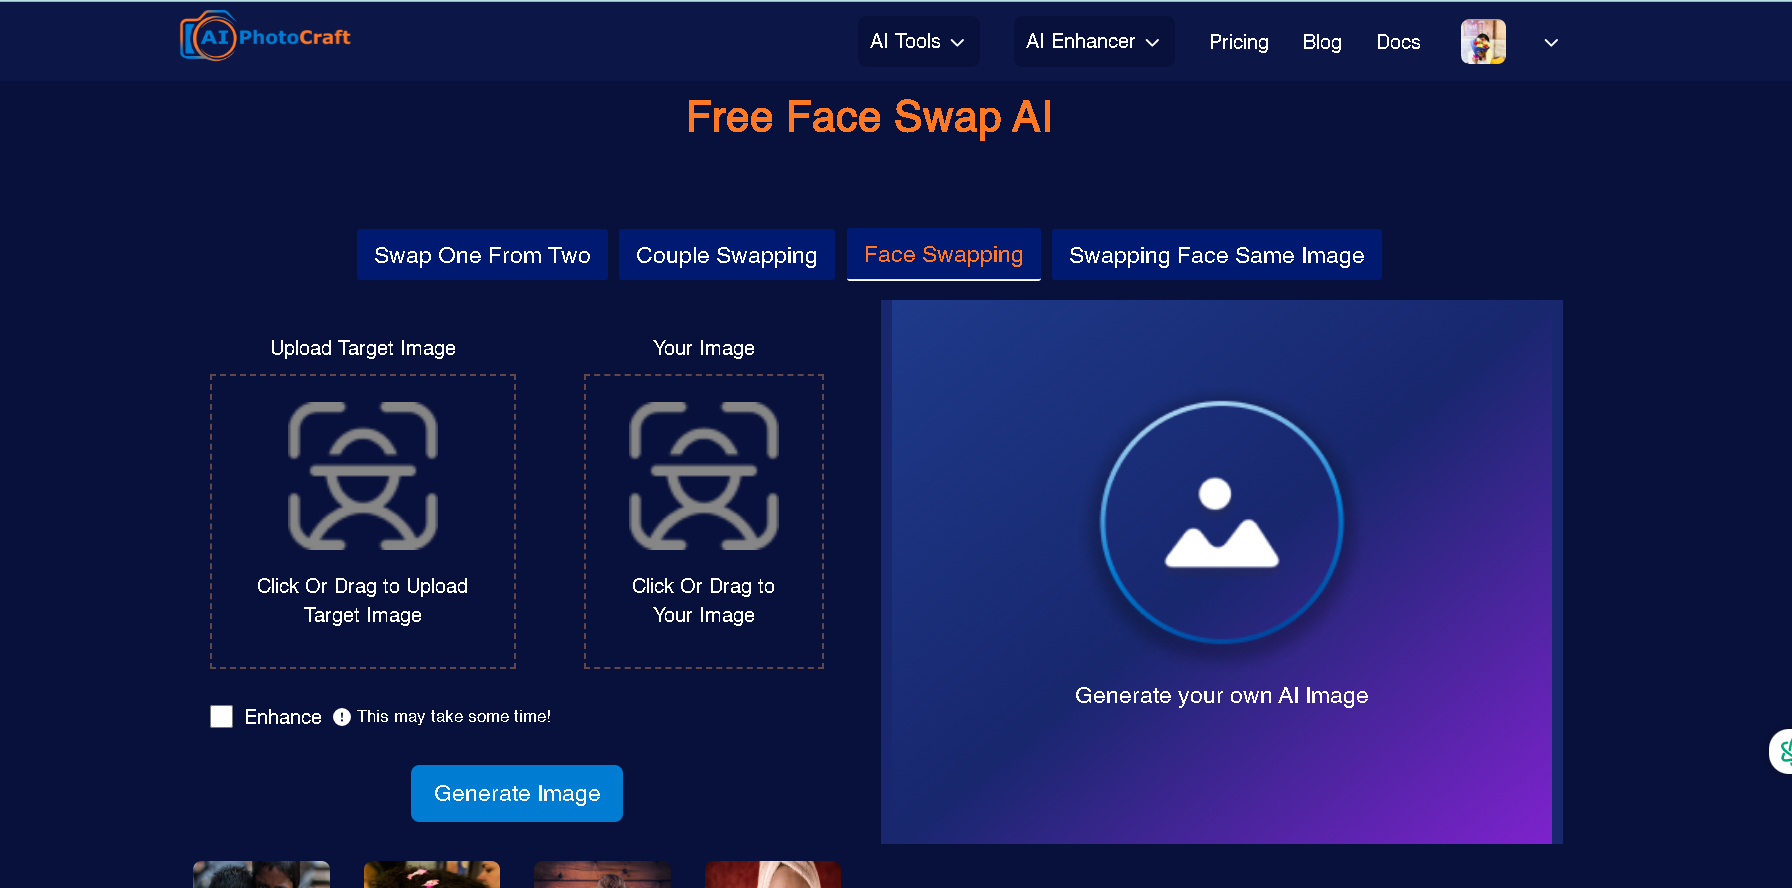Click 'Click Or Drag to Your Image' text
1792x888 pixels.
[x=703, y=600]
